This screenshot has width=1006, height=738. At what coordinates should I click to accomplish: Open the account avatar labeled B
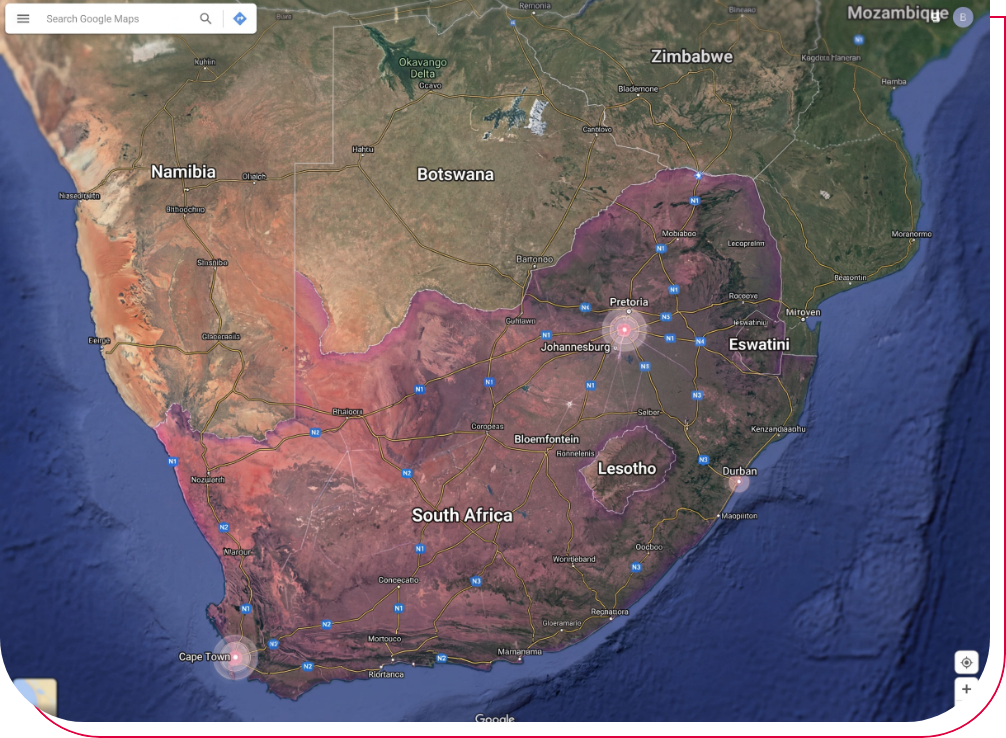click(962, 17)
